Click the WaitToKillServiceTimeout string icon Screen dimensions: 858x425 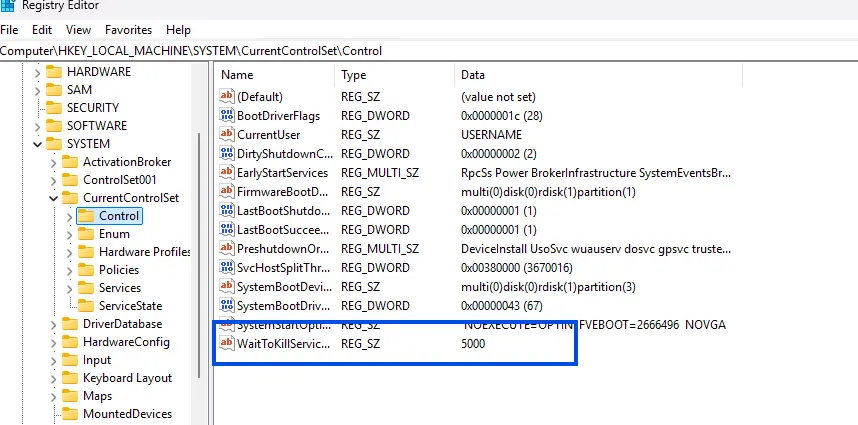(x=227, y=344)
